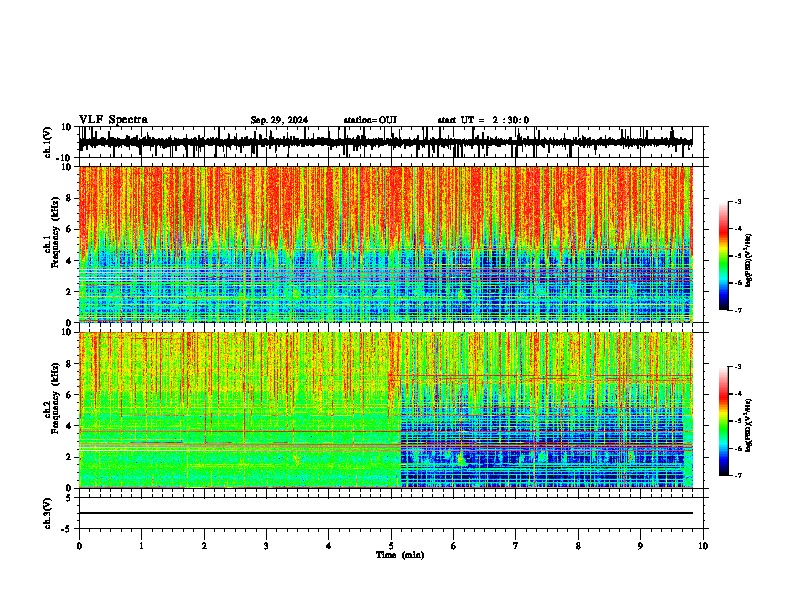Click the time axis tick label '7'
792x612 pixels.
(x=516, y=546)
